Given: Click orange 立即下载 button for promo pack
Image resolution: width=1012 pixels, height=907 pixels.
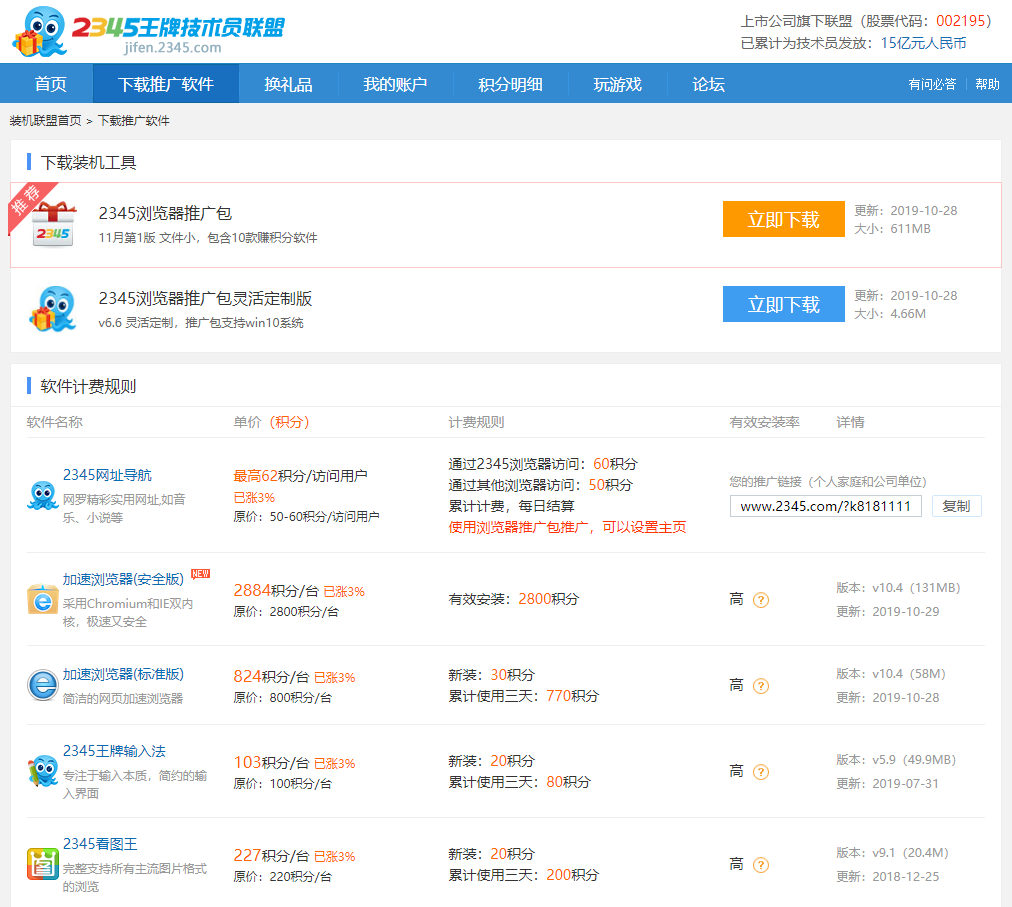Looking at the screenshot, I should pyautogui.click(x=784, y=219).
